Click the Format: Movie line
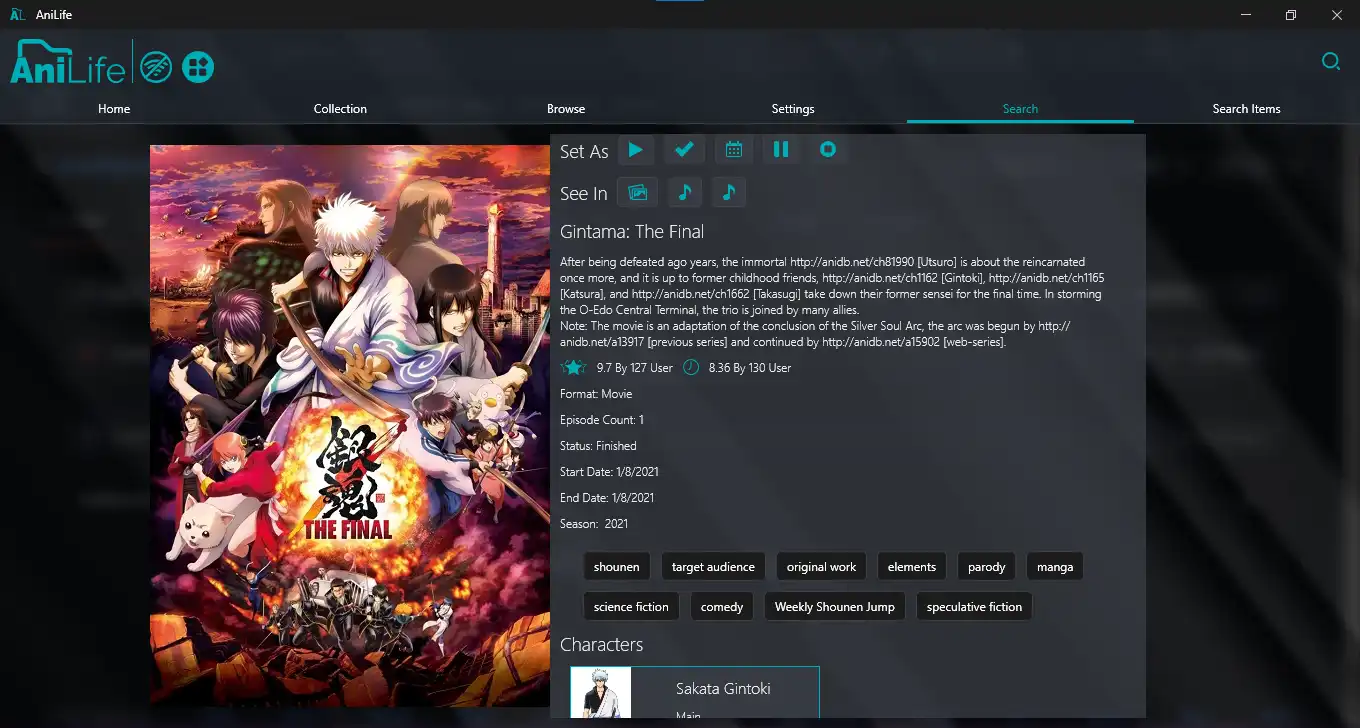Image resolution: width=1360 pixels, height=728 pixels. (596, 394)
